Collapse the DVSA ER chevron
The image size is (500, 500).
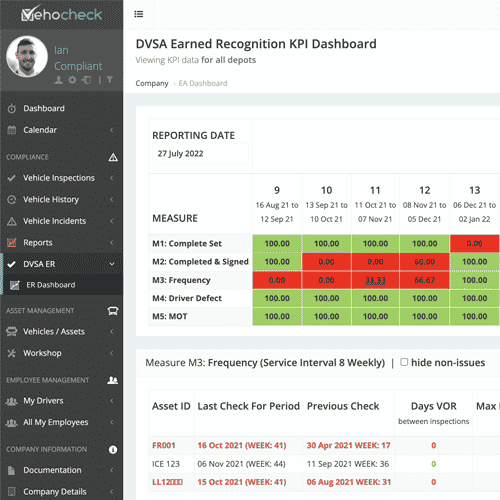pos(112,264)
